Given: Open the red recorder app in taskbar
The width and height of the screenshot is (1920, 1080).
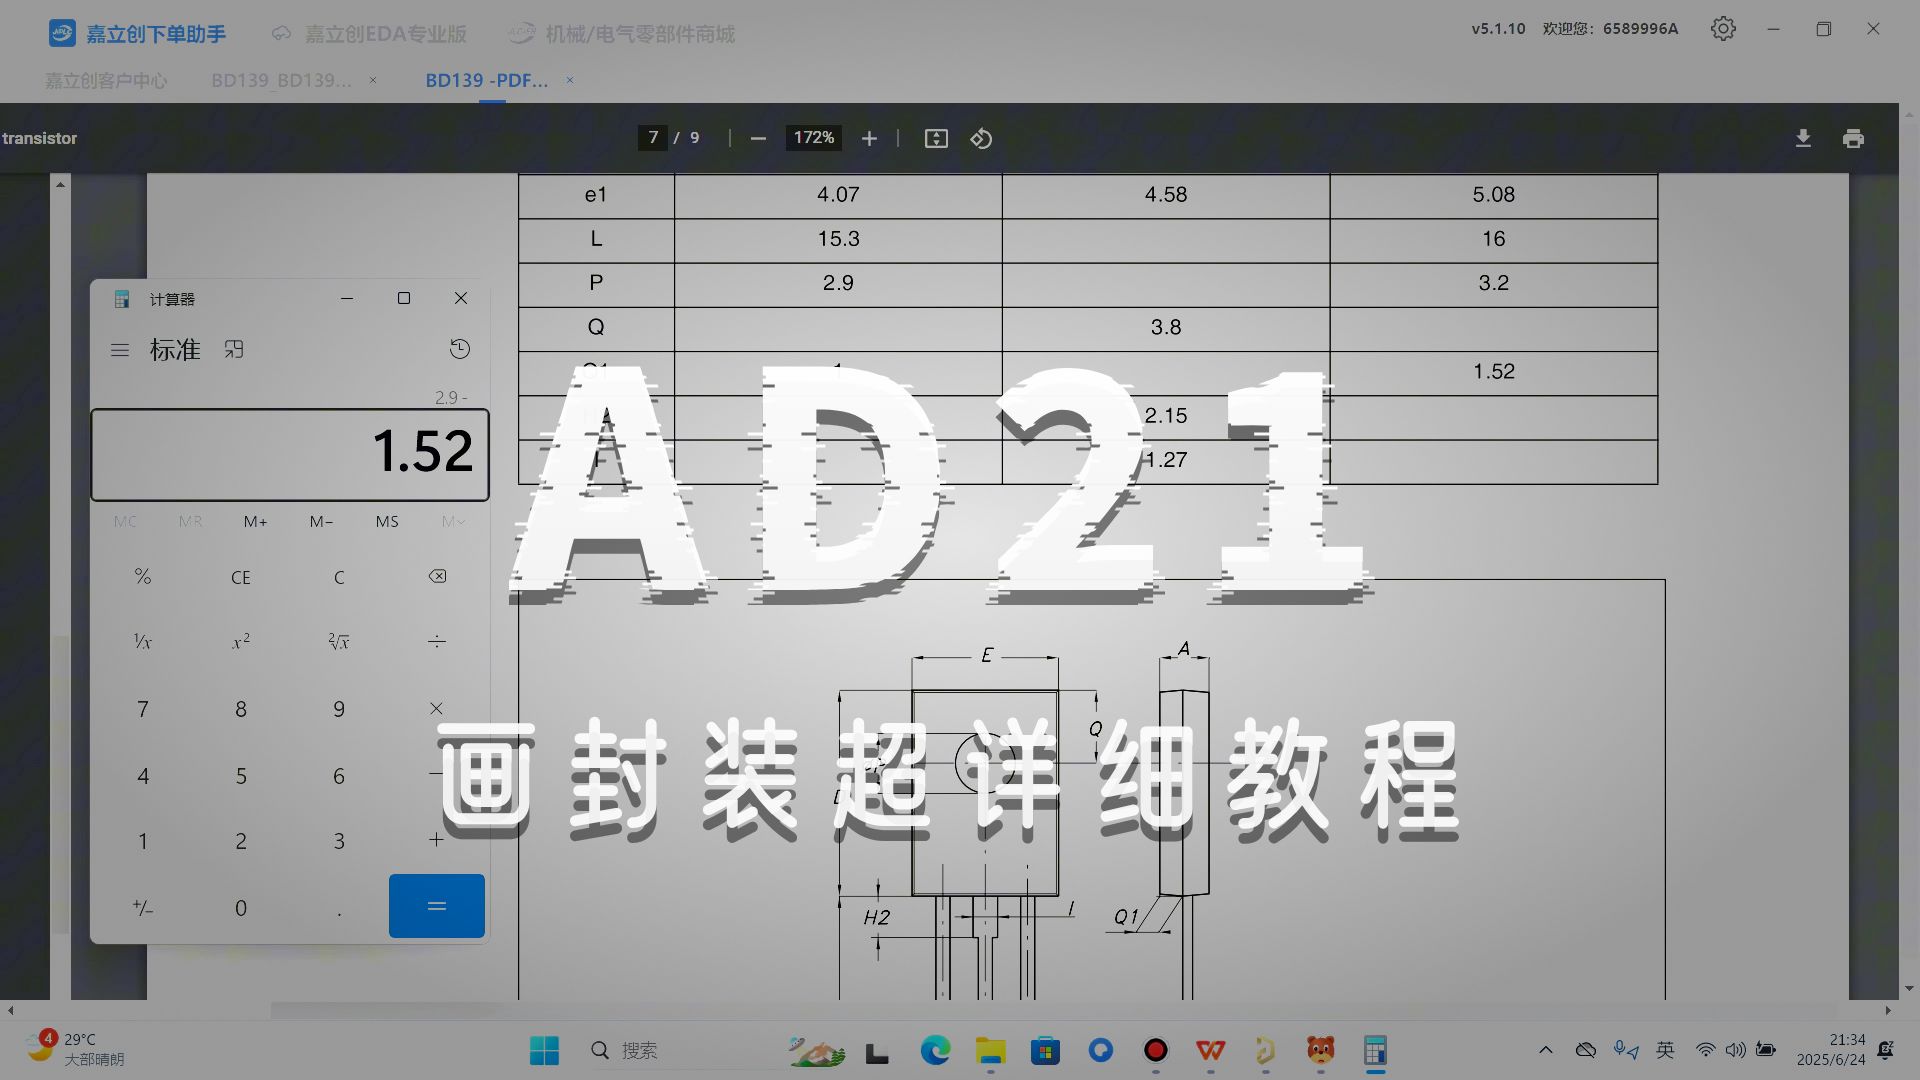Looking at the screenshot, I should [x=1156, y=1051].
